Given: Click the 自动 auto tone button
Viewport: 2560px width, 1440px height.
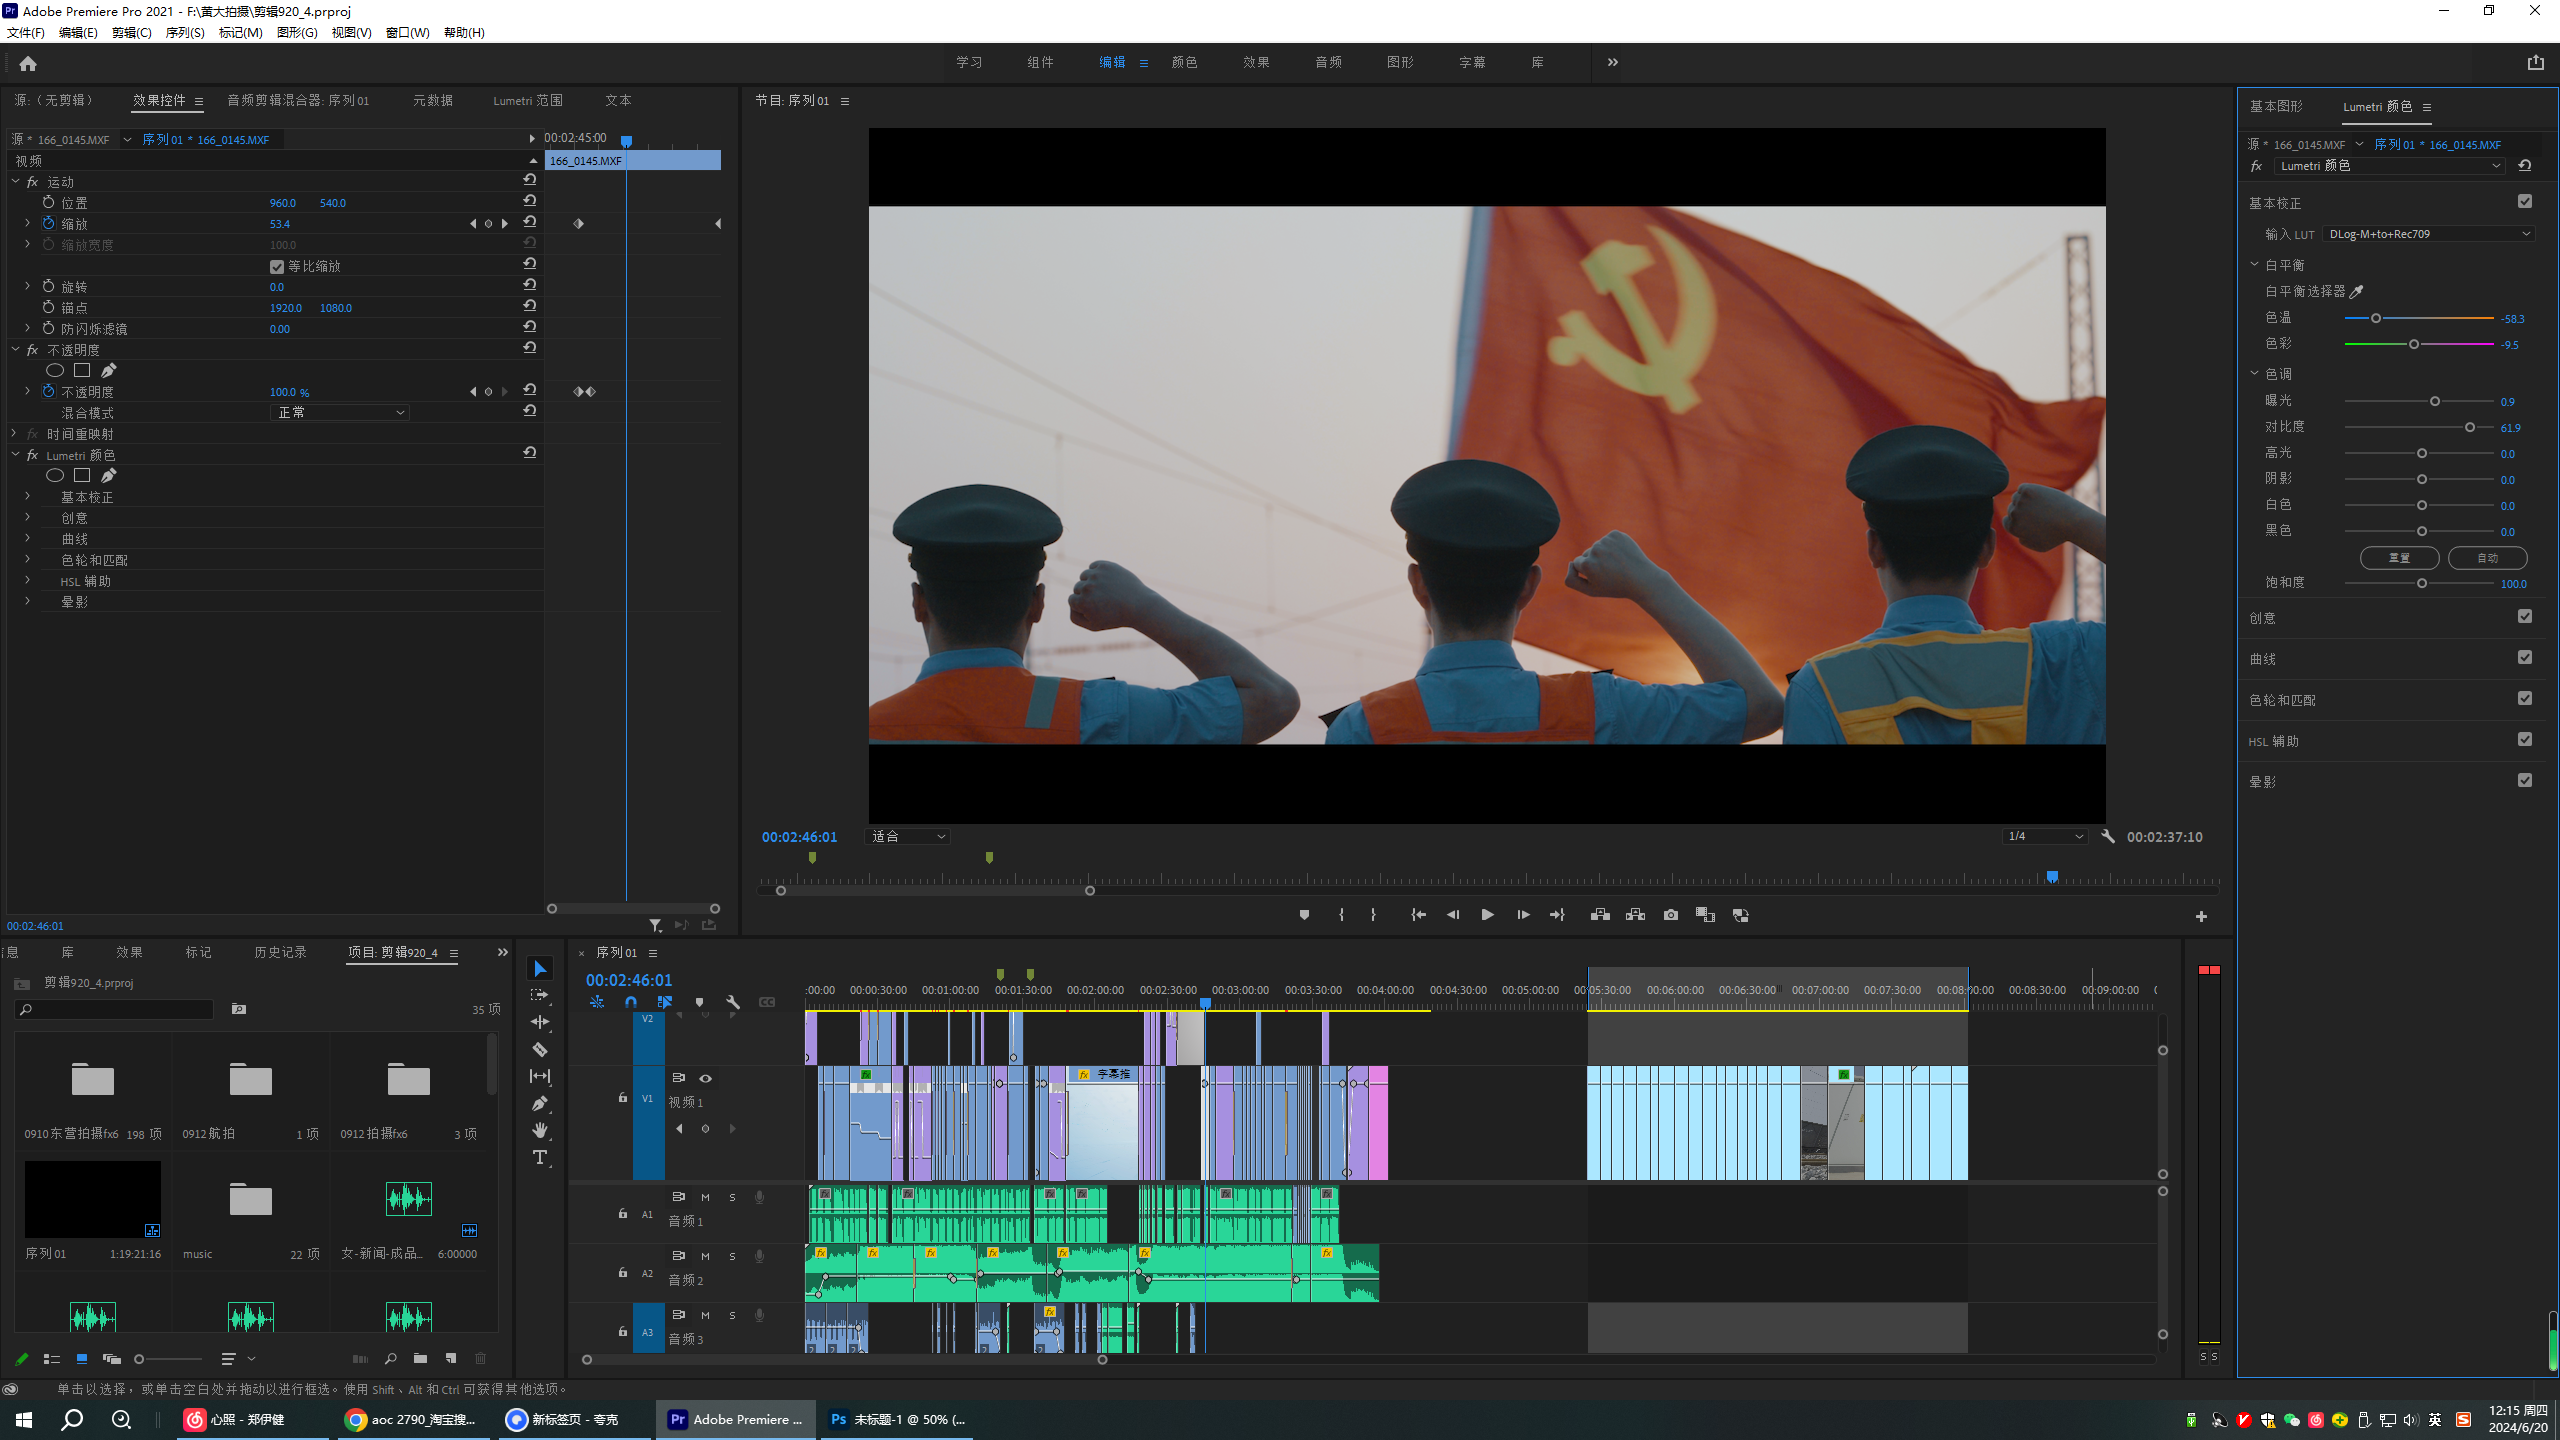Looking at the screenshot, I should (2487, 558).
